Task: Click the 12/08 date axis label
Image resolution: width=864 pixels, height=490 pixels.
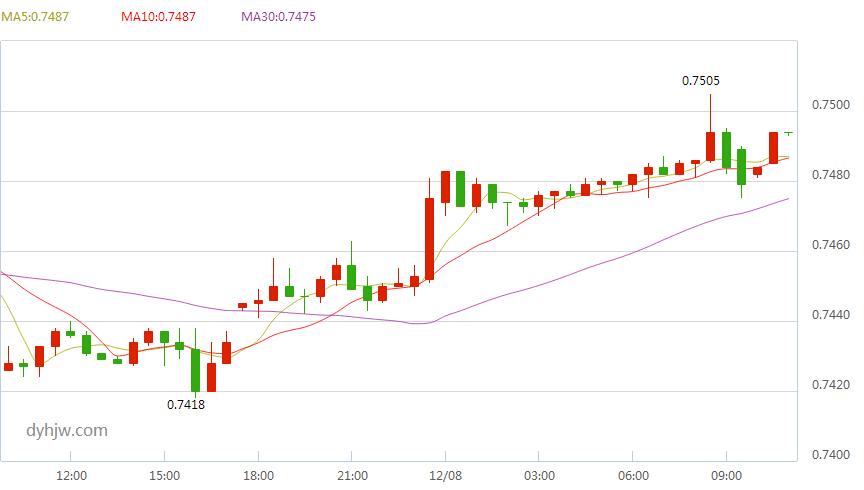Action: click(x=445, y=475)
